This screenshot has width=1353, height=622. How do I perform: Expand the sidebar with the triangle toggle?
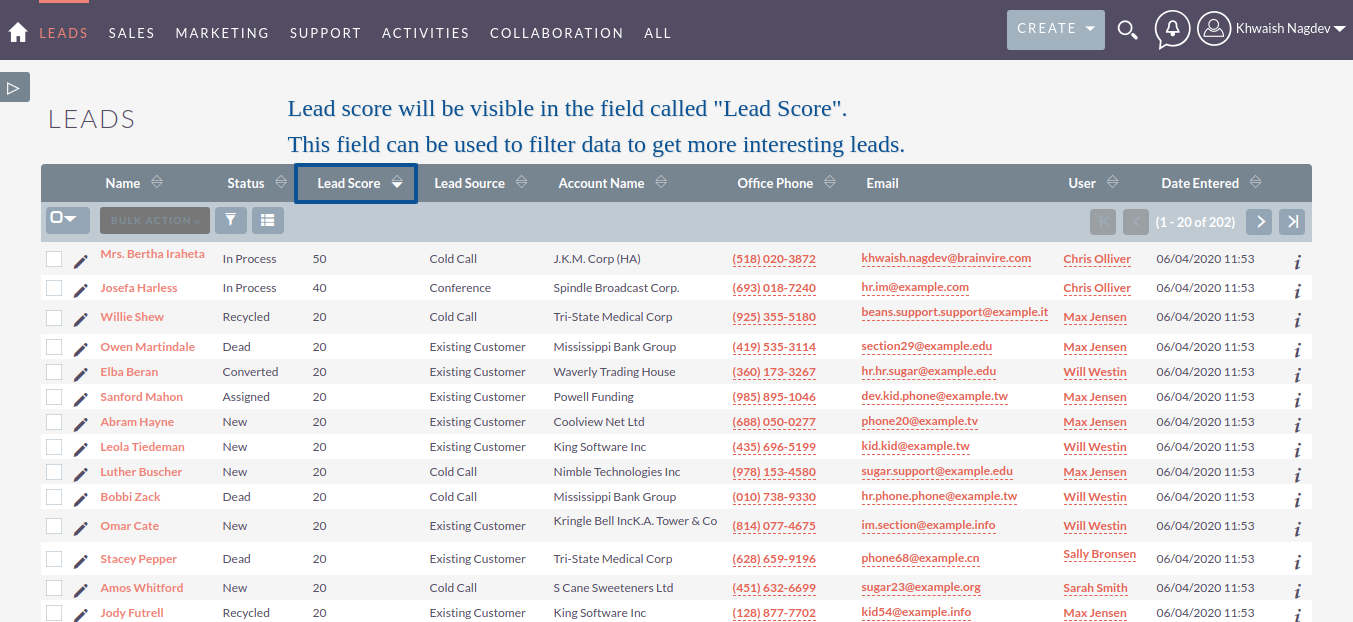click(14, 87)
